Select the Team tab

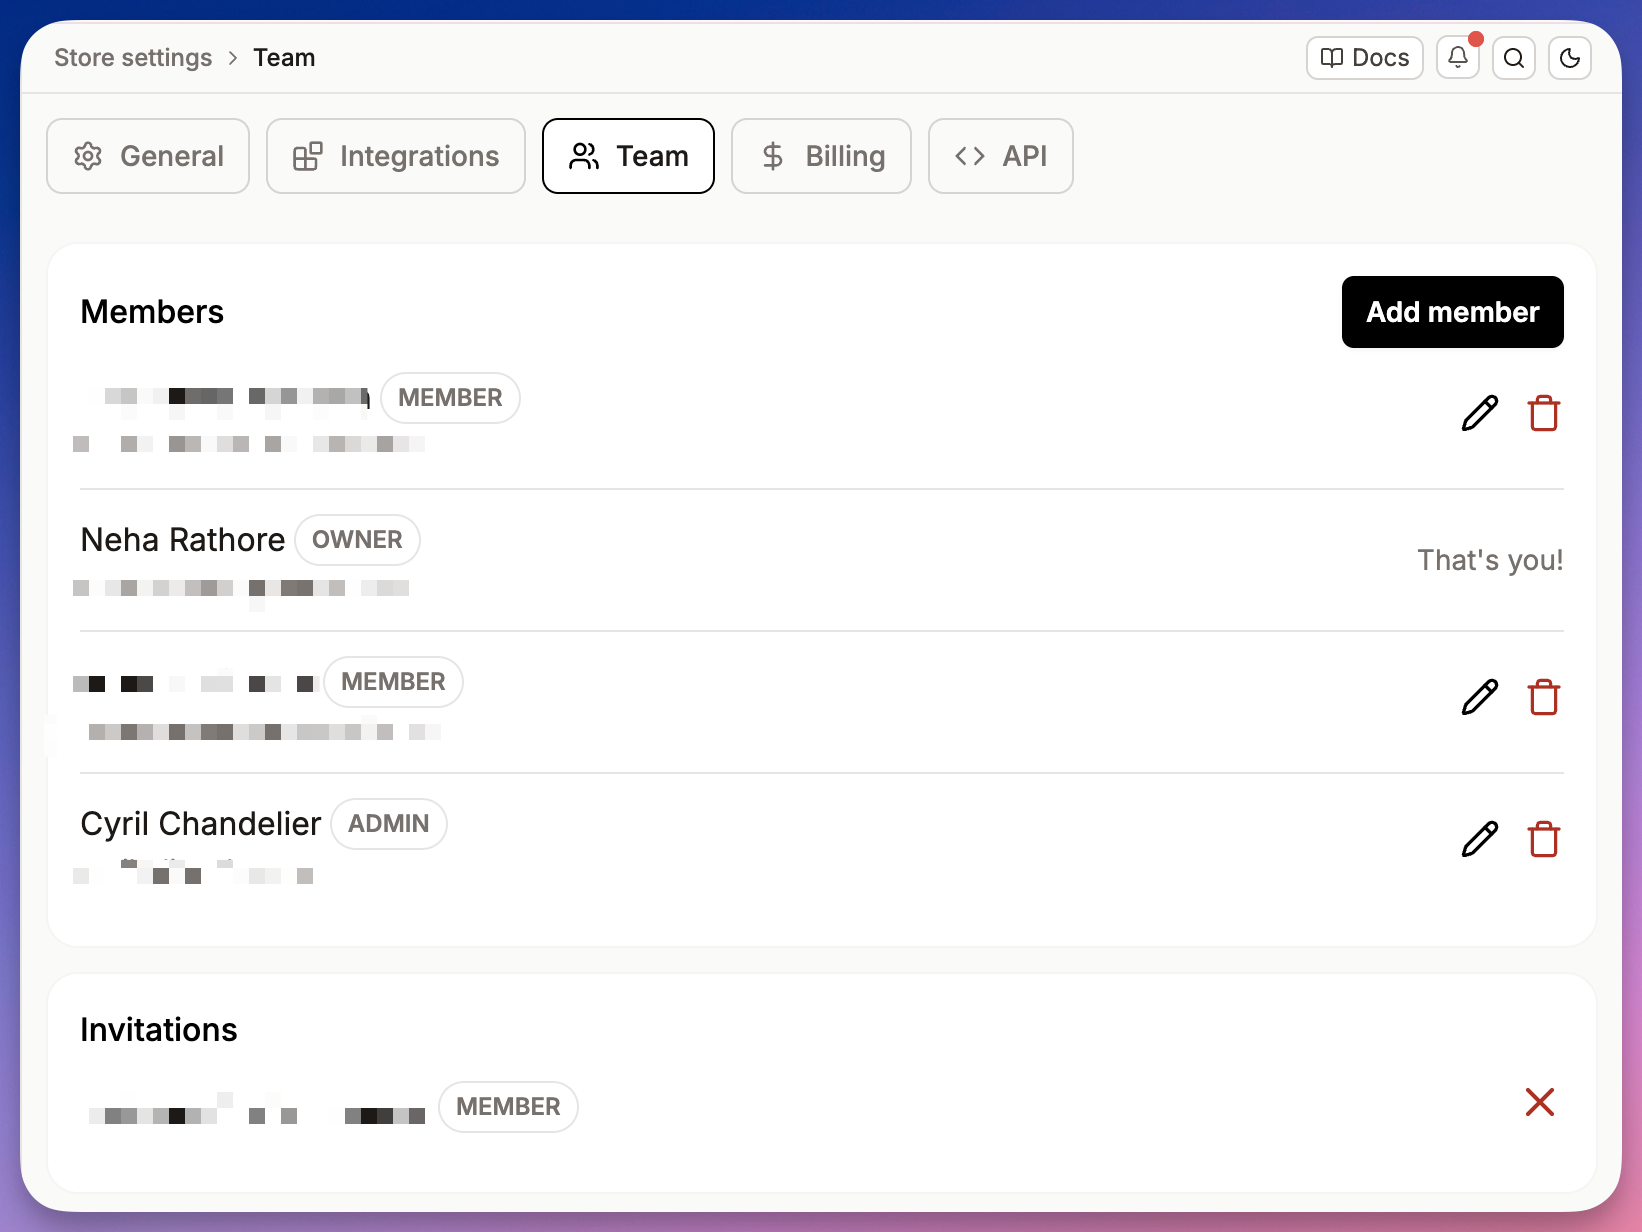click(628, 156)
